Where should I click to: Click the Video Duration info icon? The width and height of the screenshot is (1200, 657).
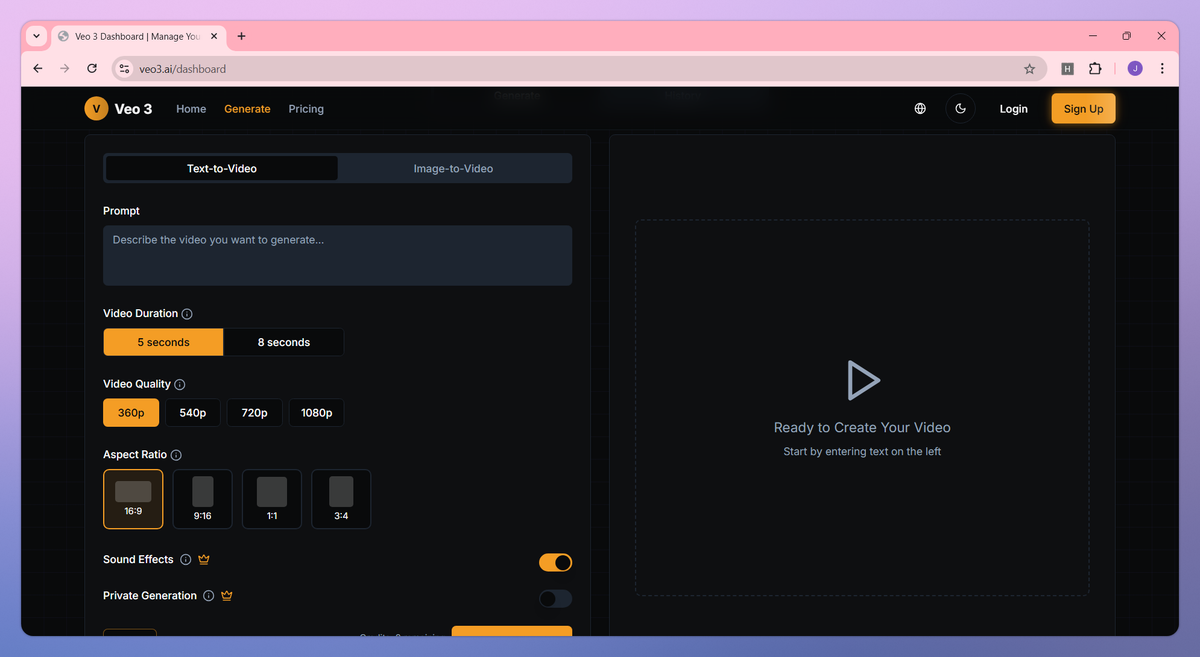[187, 314]
